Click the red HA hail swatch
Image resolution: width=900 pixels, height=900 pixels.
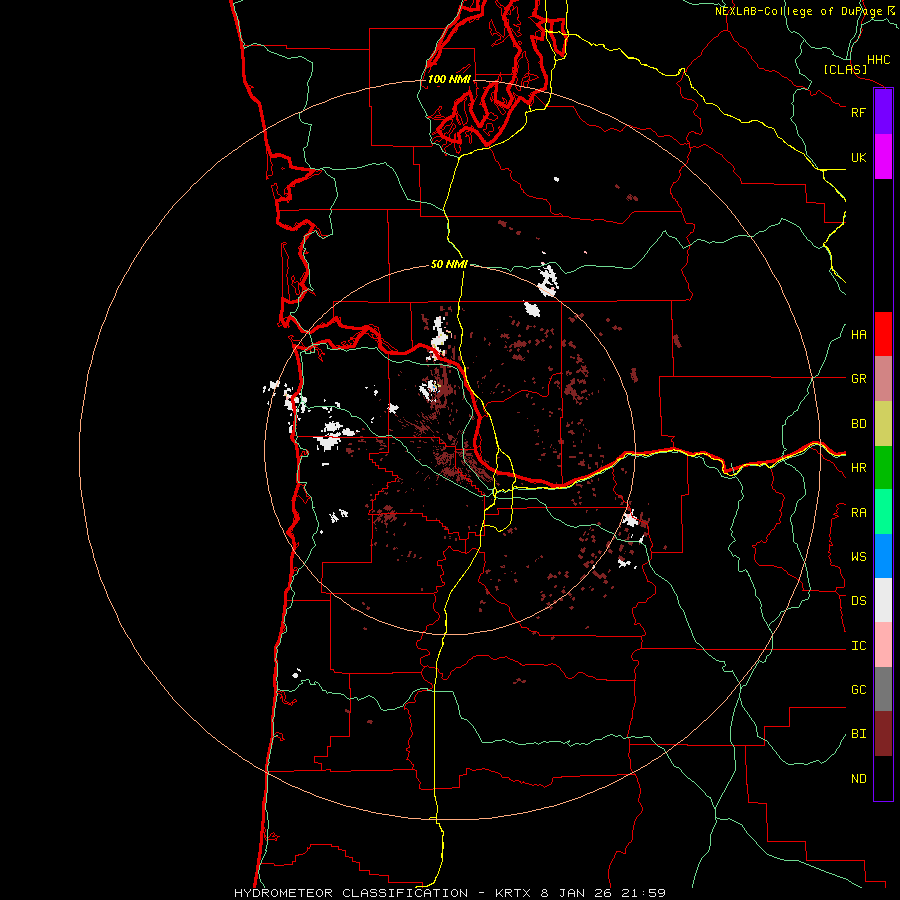(883, 334)
